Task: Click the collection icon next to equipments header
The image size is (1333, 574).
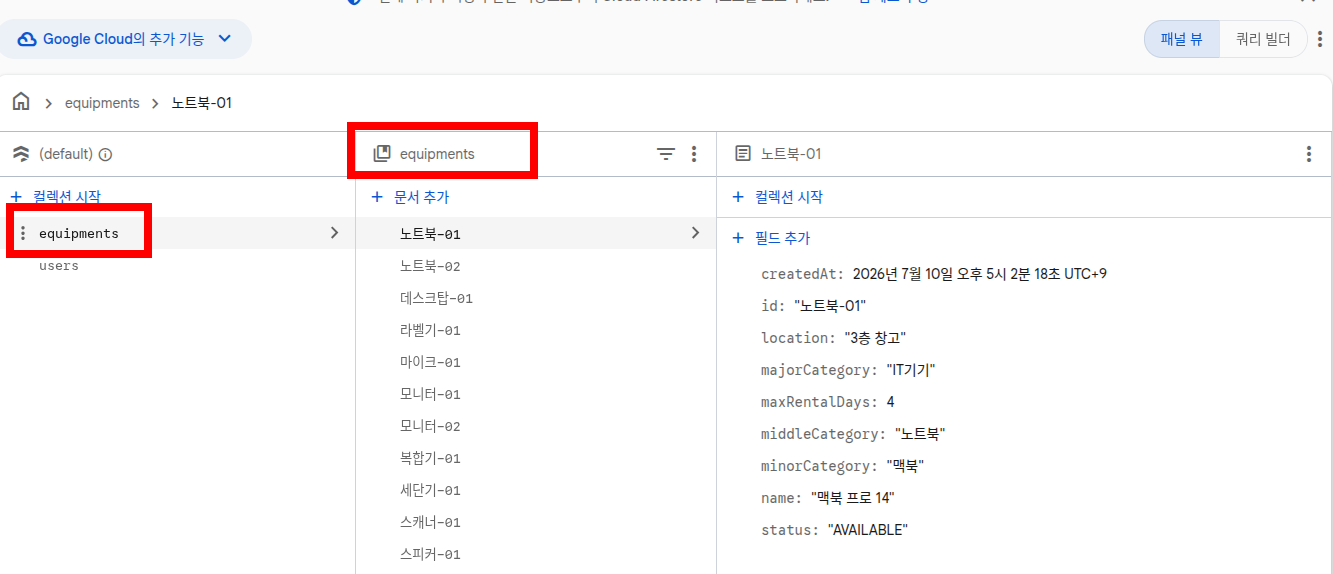Action: 382,154
